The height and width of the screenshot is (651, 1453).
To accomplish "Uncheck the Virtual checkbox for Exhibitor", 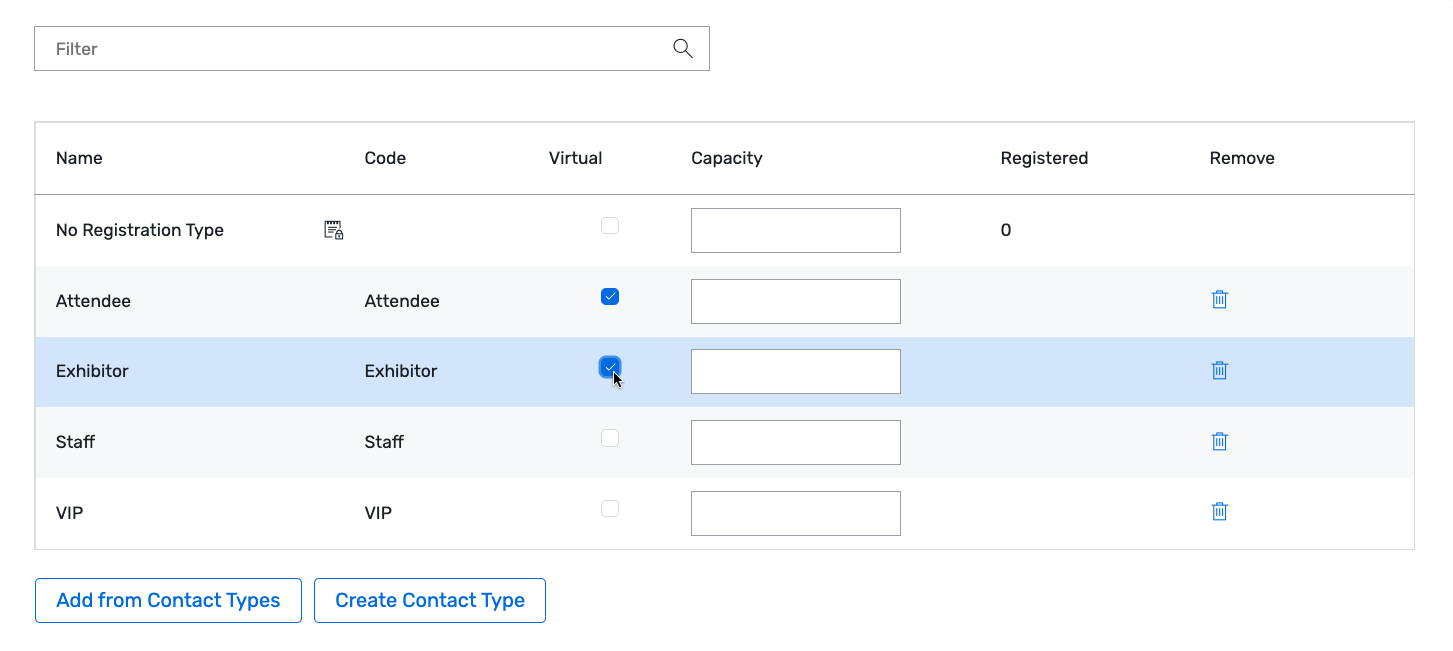I will point(610,367).
